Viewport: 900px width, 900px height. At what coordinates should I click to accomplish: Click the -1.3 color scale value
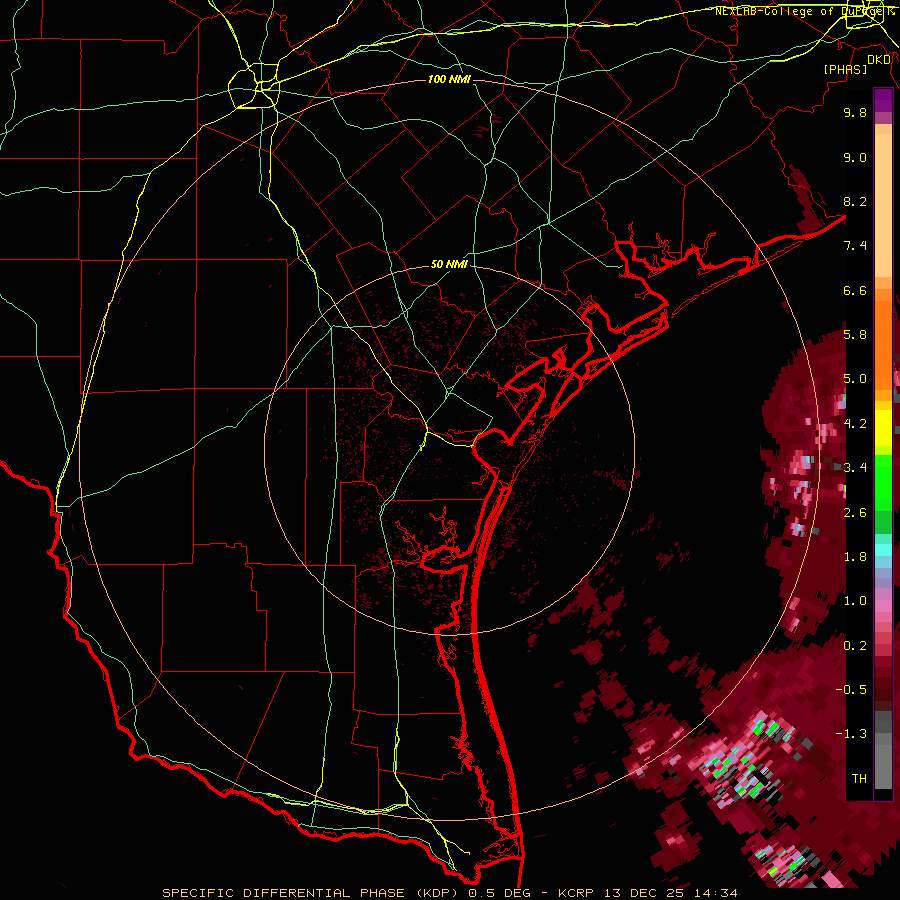click(x=851, y=734)
